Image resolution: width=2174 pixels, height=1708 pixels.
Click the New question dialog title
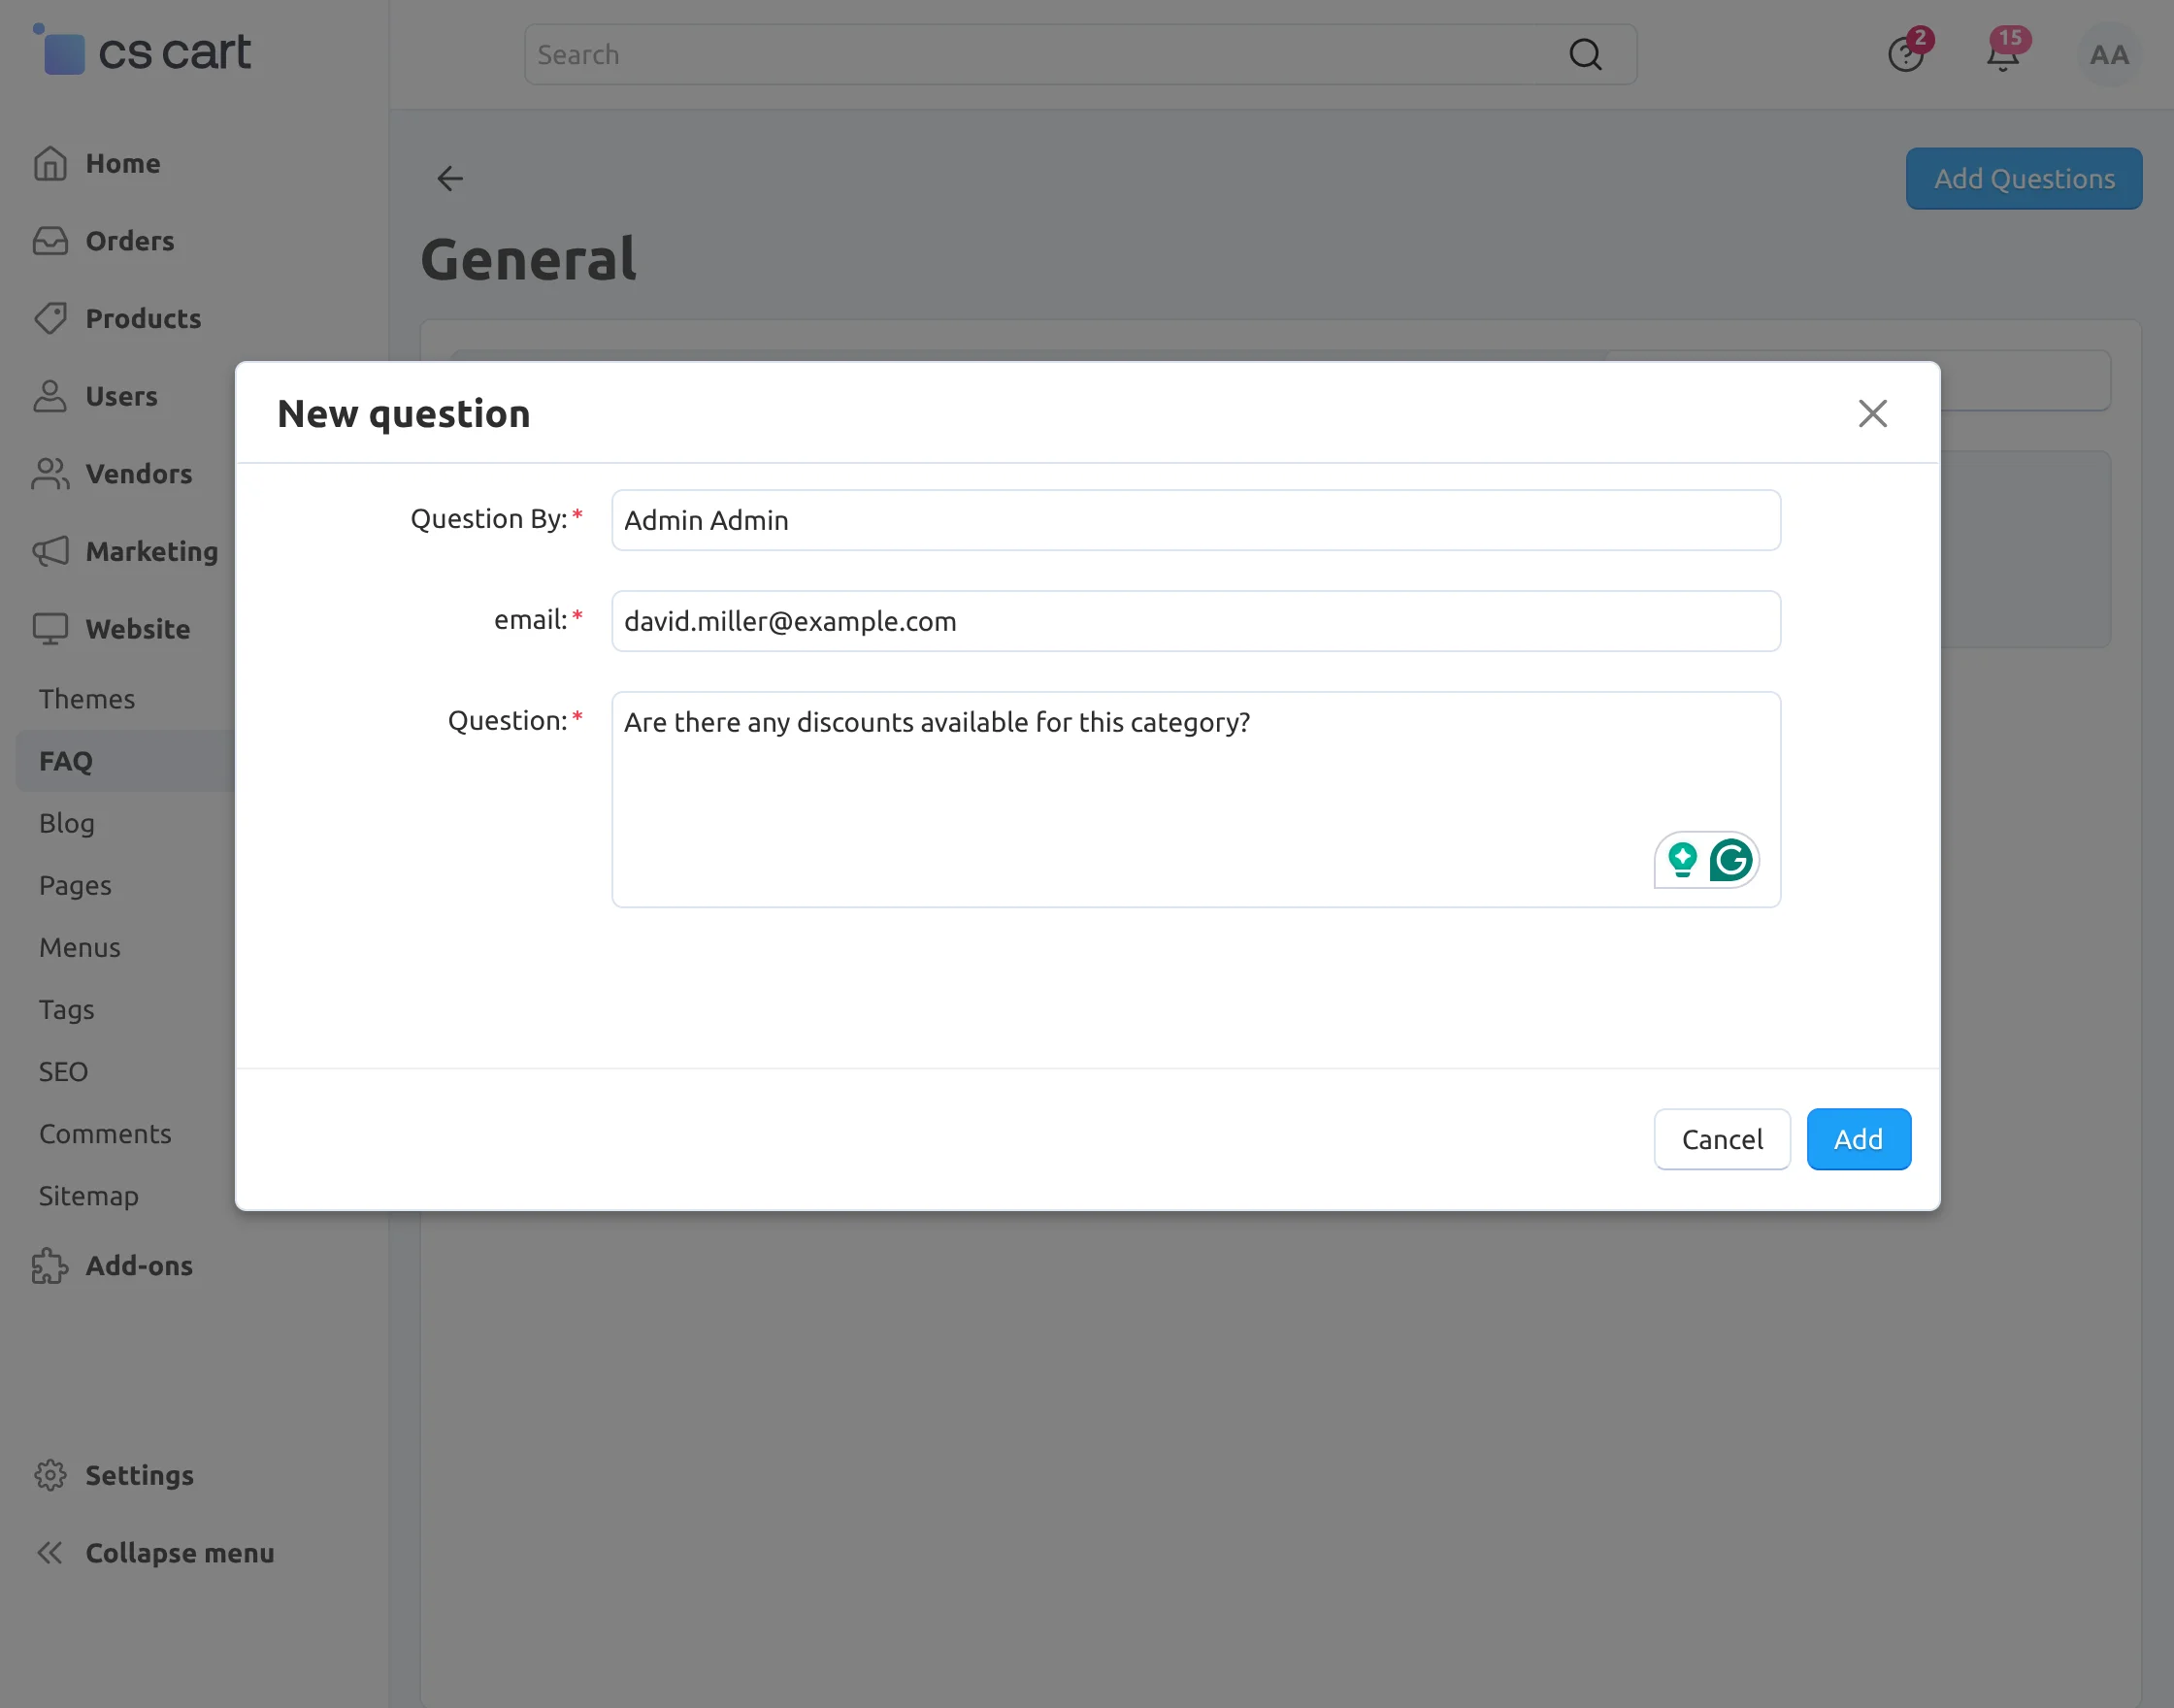[404, 414]
